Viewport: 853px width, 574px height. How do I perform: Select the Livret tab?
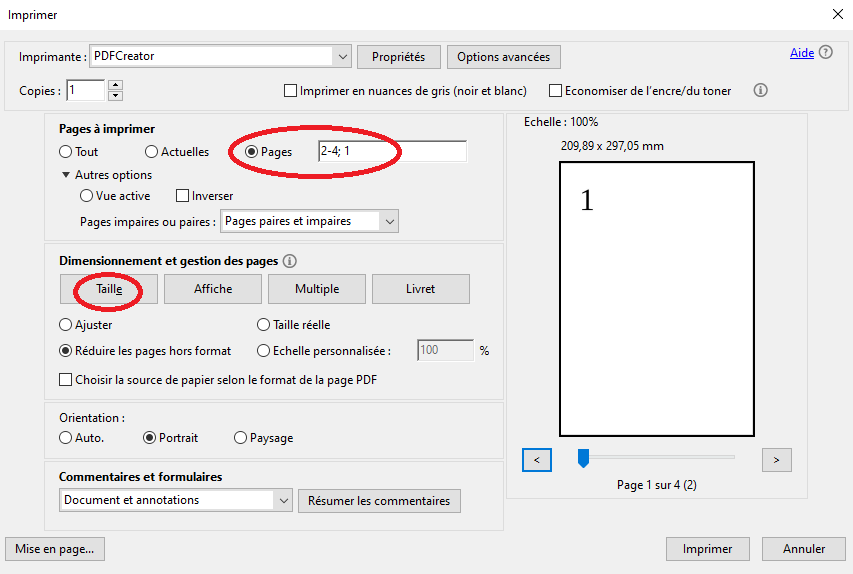(x=421, y=289)
